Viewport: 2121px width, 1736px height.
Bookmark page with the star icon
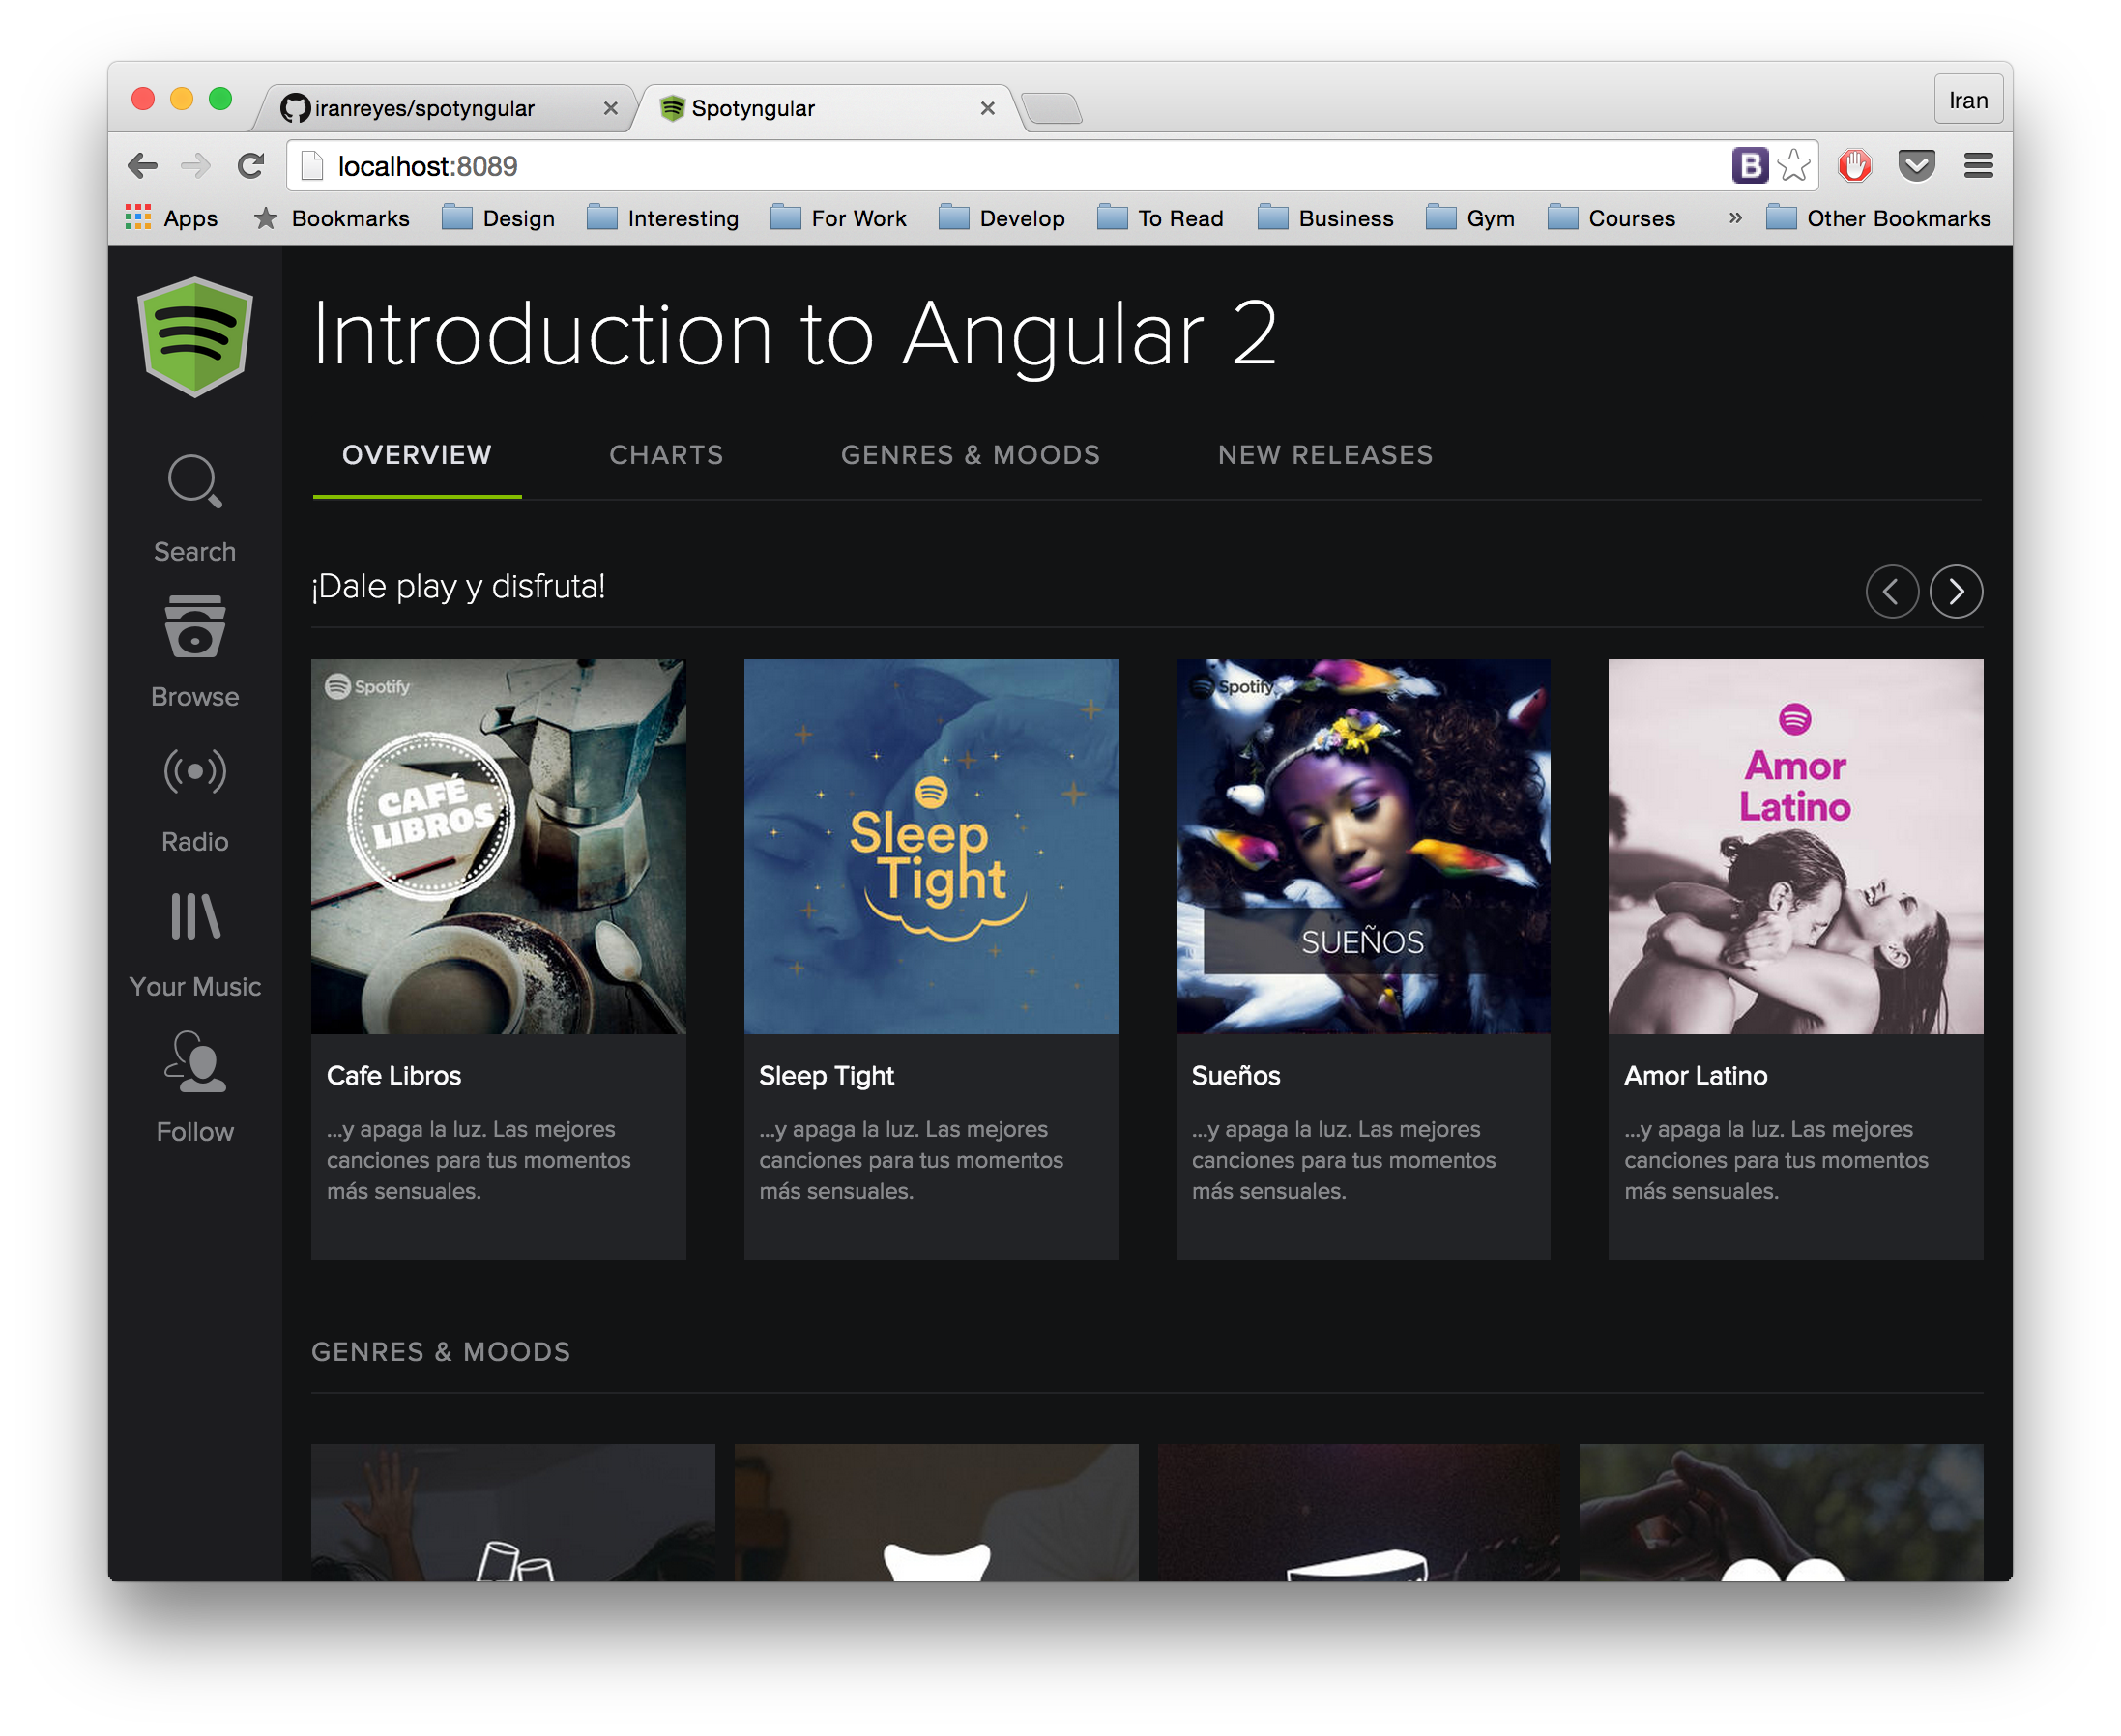point(1794,165)
